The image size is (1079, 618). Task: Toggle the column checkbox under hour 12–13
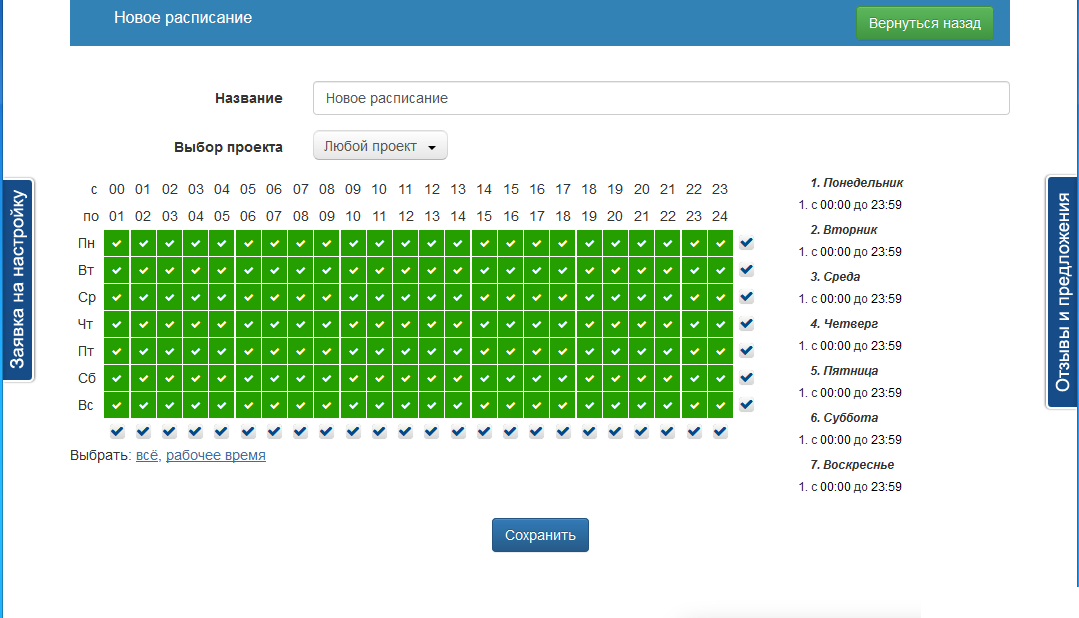point(431,432)
